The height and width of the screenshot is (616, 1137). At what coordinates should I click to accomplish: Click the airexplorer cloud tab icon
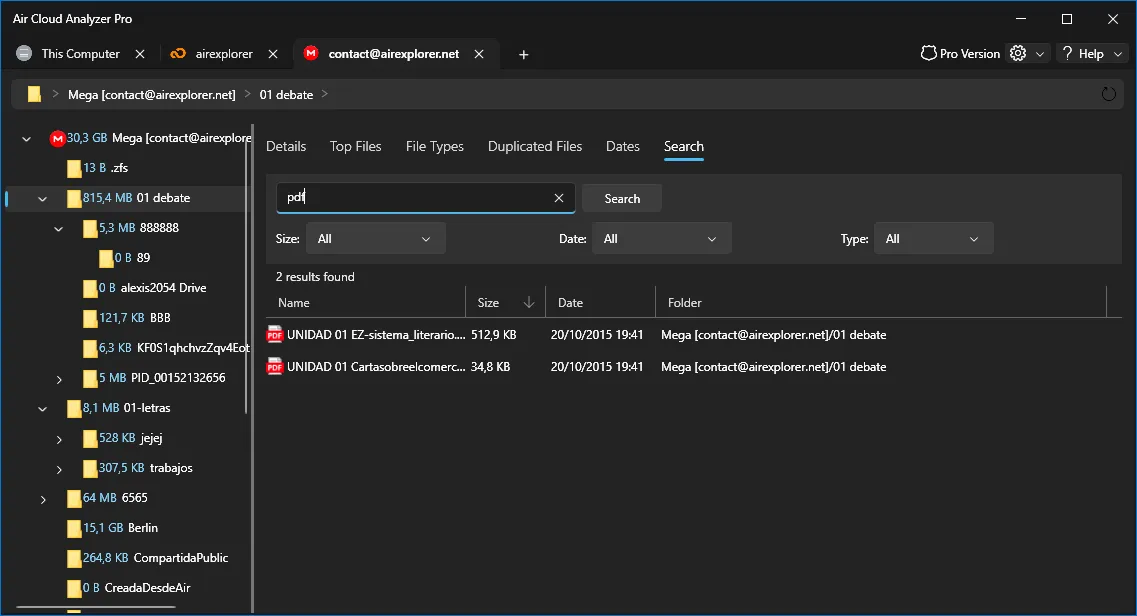click(178, 54)
